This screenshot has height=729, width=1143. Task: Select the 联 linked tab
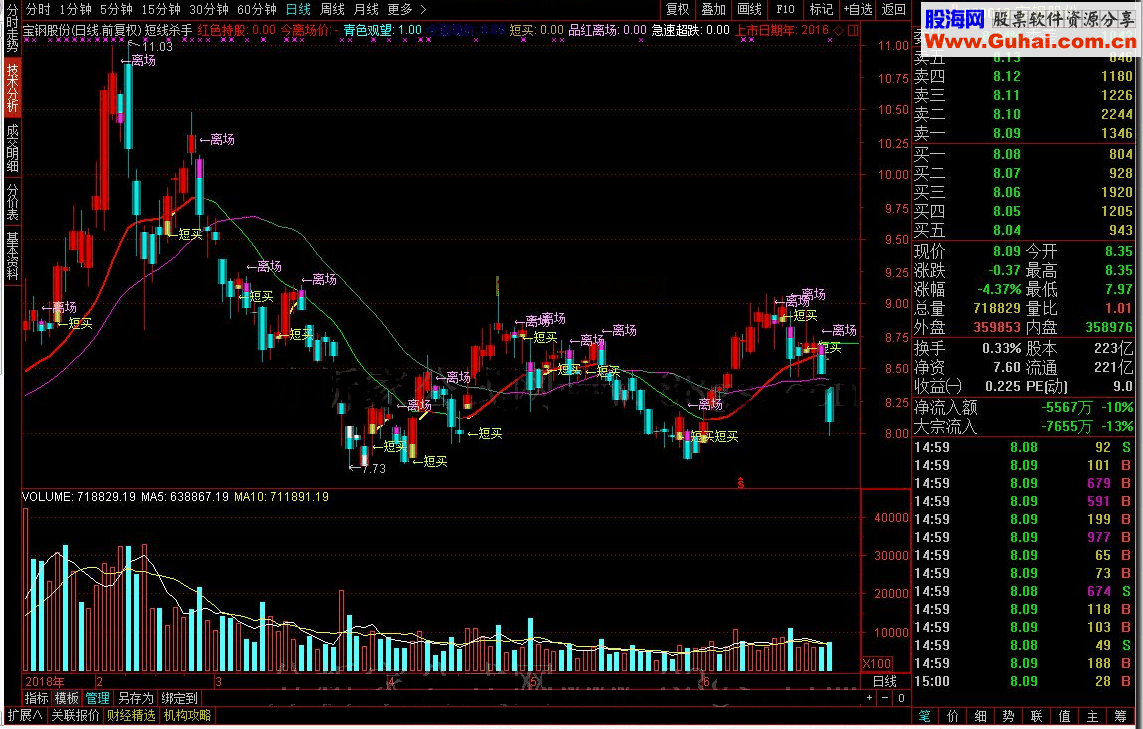point(1036,716)
